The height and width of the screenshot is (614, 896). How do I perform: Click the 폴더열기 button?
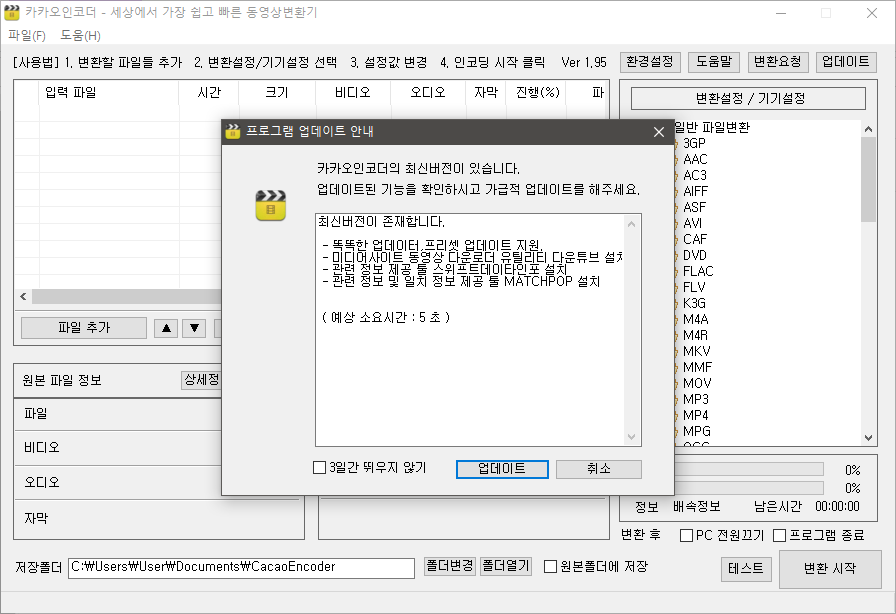tap(506, 567)
